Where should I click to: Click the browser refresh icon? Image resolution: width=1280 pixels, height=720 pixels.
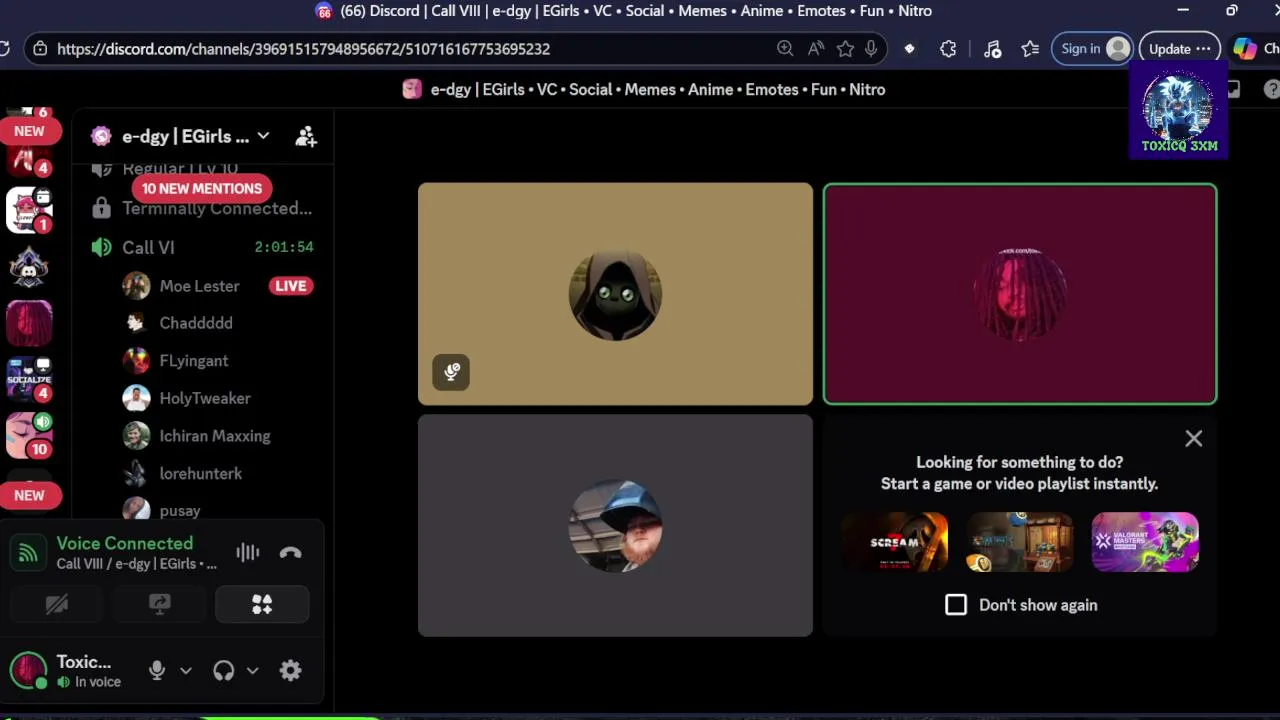[4, 49]
